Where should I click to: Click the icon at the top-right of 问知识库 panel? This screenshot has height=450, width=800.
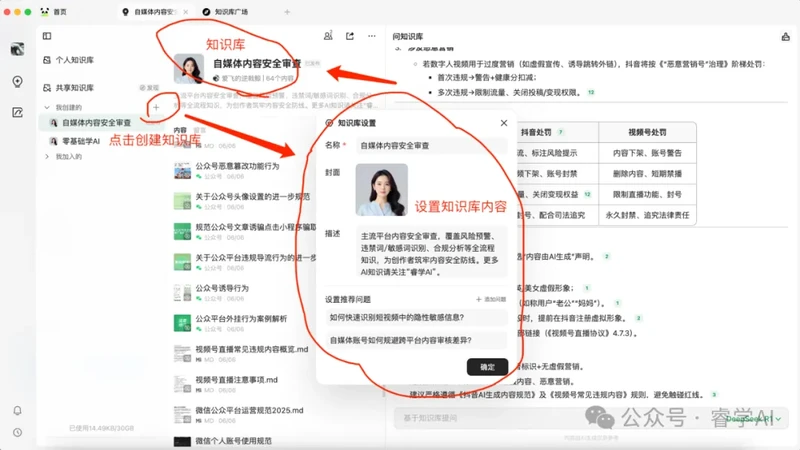pos(786,36)
